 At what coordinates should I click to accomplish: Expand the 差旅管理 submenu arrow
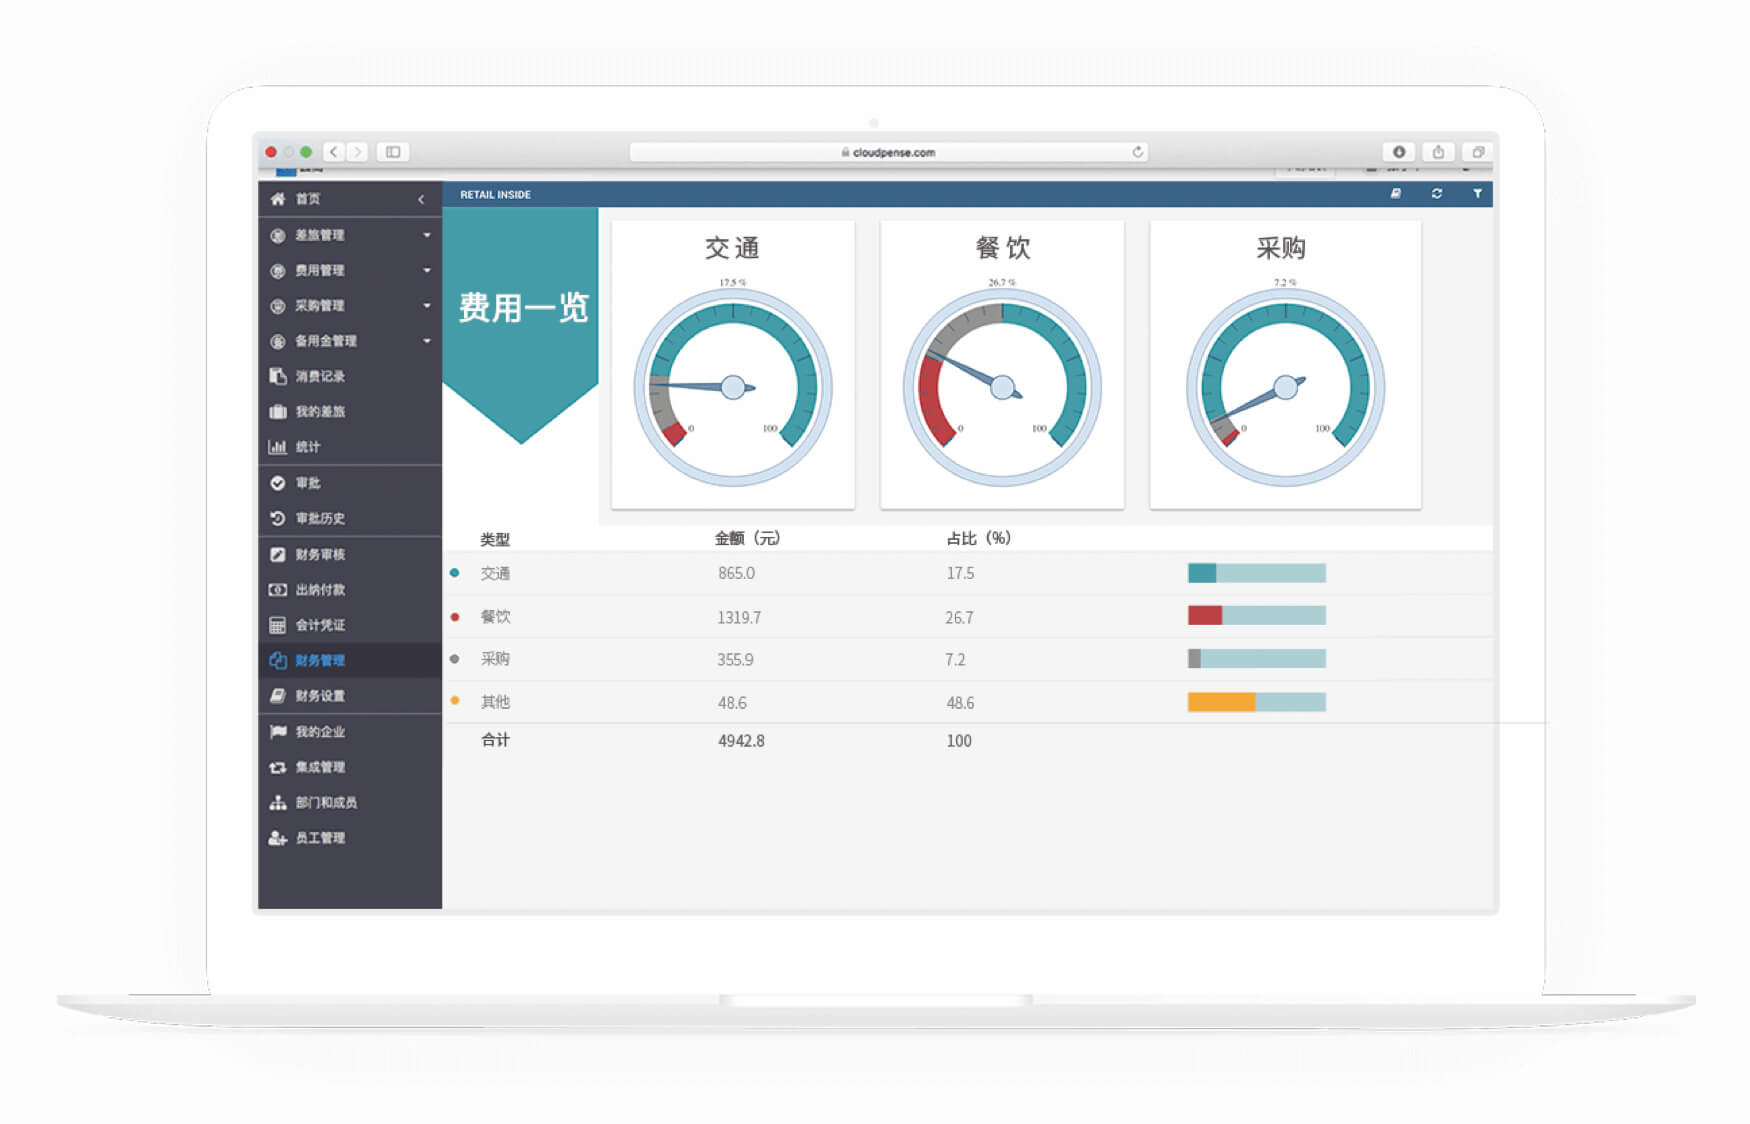click(x=427, y=235)
